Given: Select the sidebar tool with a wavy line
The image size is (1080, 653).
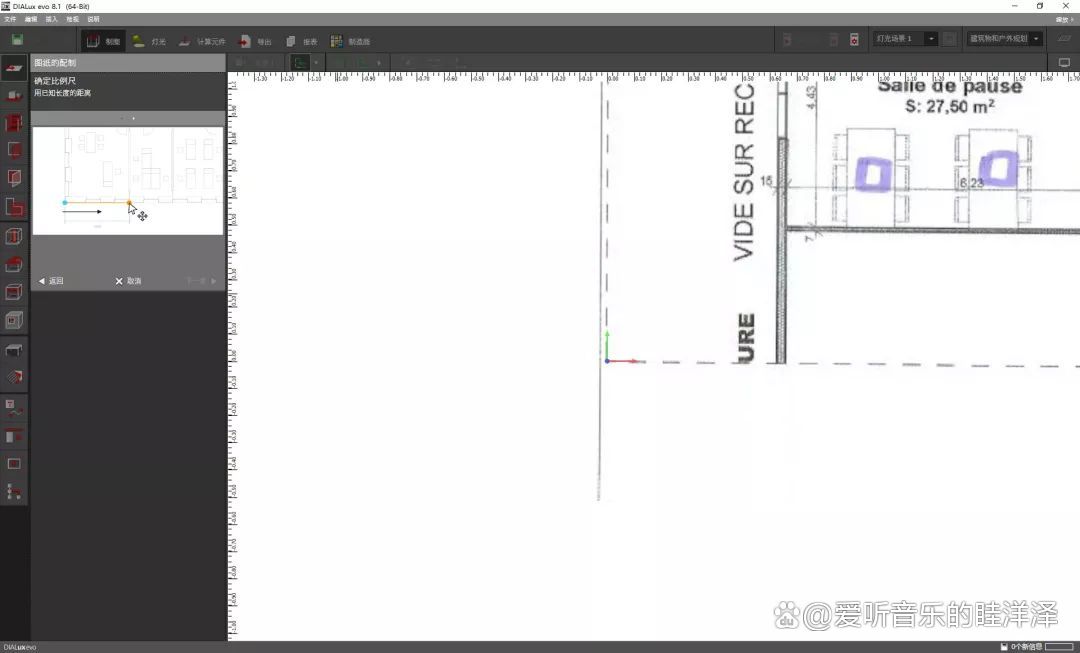Looking at the screenshot, I should (14, 408).
